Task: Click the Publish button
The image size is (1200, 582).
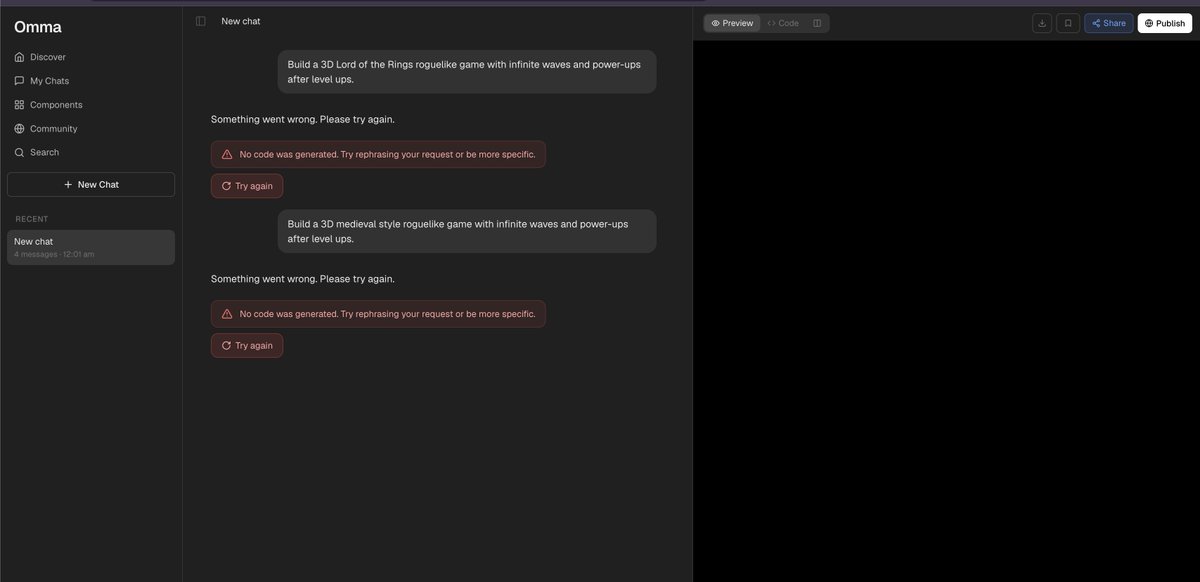Action: 1165,23
